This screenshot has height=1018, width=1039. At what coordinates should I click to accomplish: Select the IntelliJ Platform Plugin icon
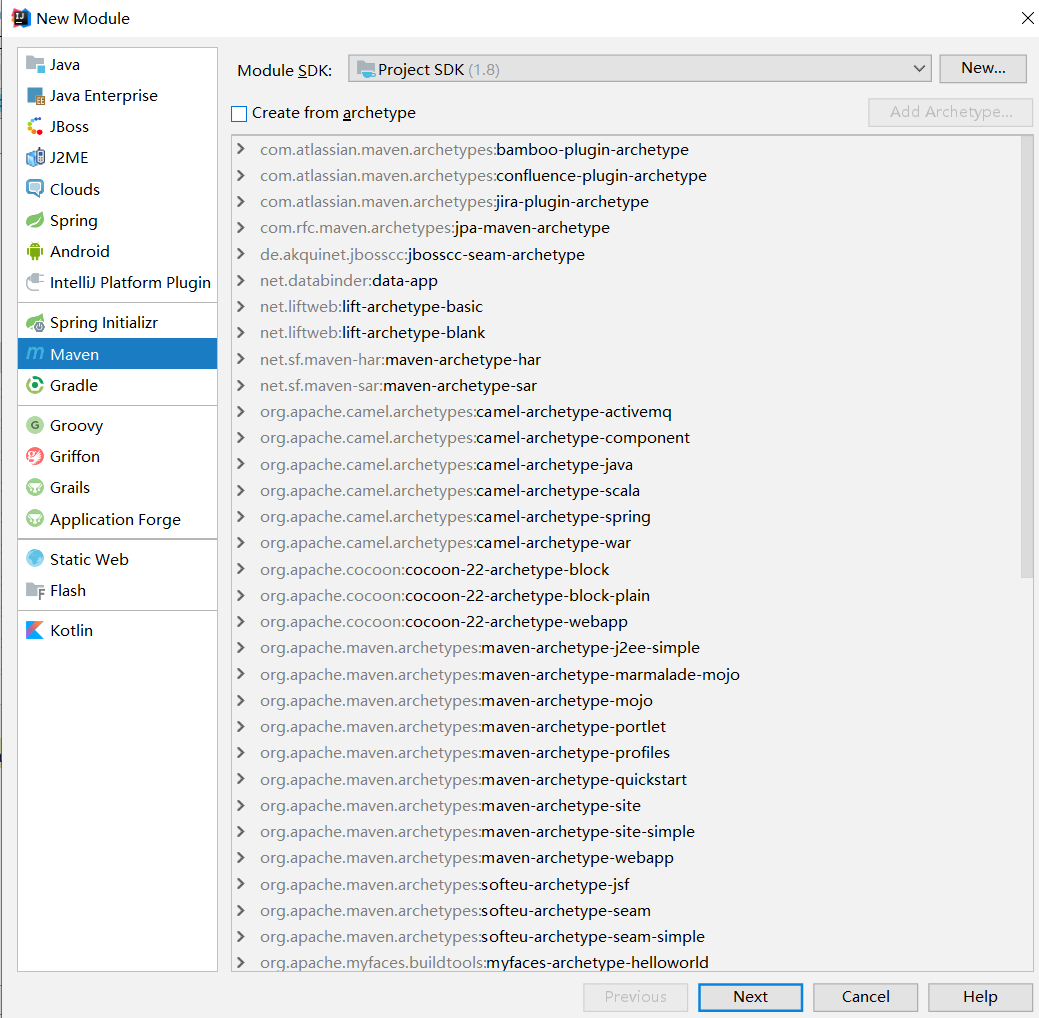pos(34,282)
